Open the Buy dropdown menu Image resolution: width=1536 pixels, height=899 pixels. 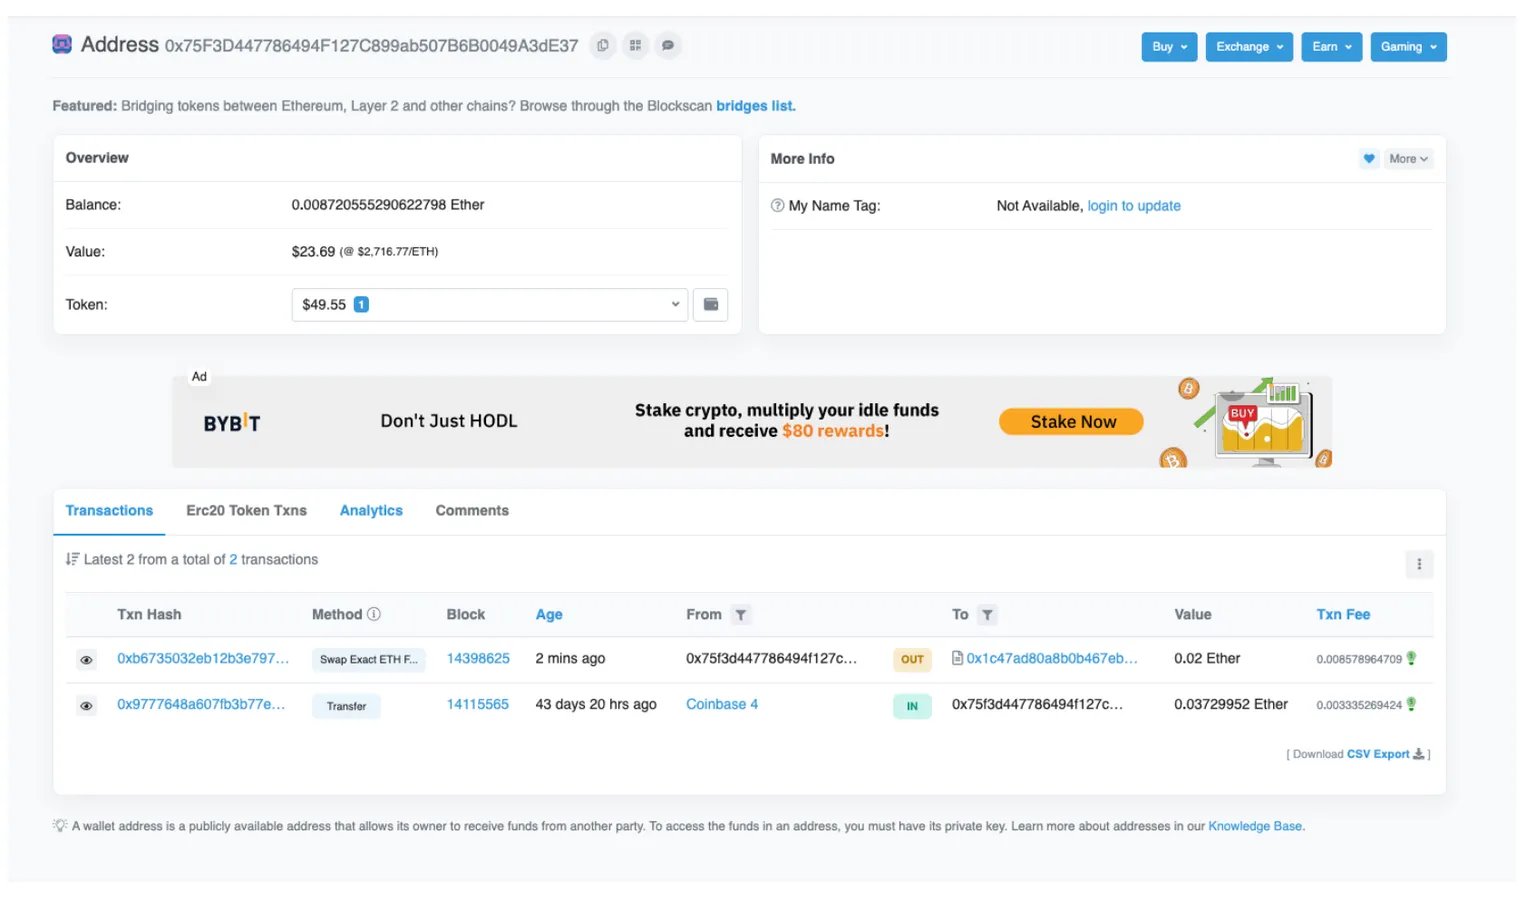click(1169, 47)
